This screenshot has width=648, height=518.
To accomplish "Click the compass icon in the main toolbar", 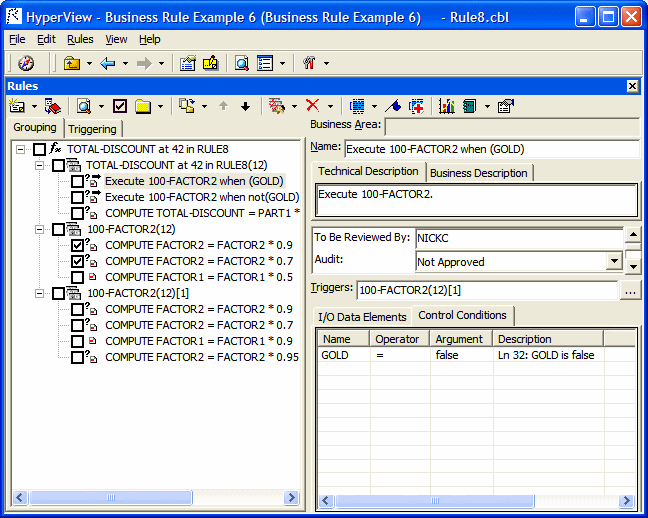I will [x=26, y=63].
